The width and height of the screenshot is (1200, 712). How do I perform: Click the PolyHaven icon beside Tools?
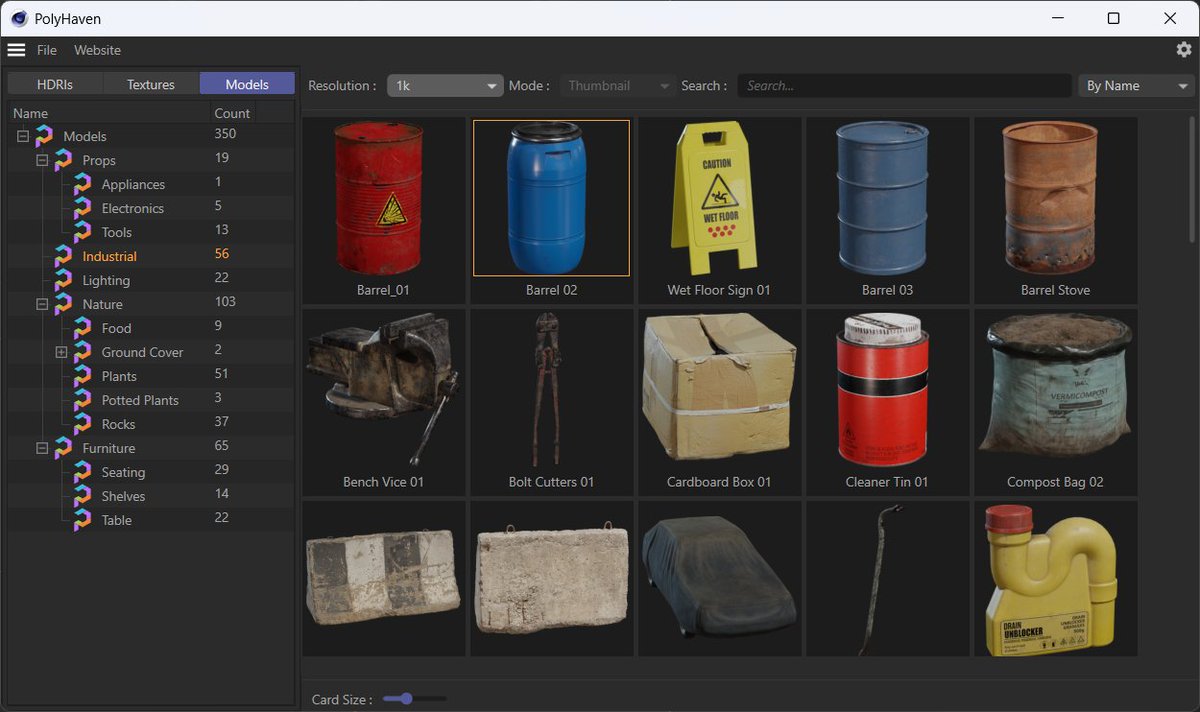pos(82,232)
